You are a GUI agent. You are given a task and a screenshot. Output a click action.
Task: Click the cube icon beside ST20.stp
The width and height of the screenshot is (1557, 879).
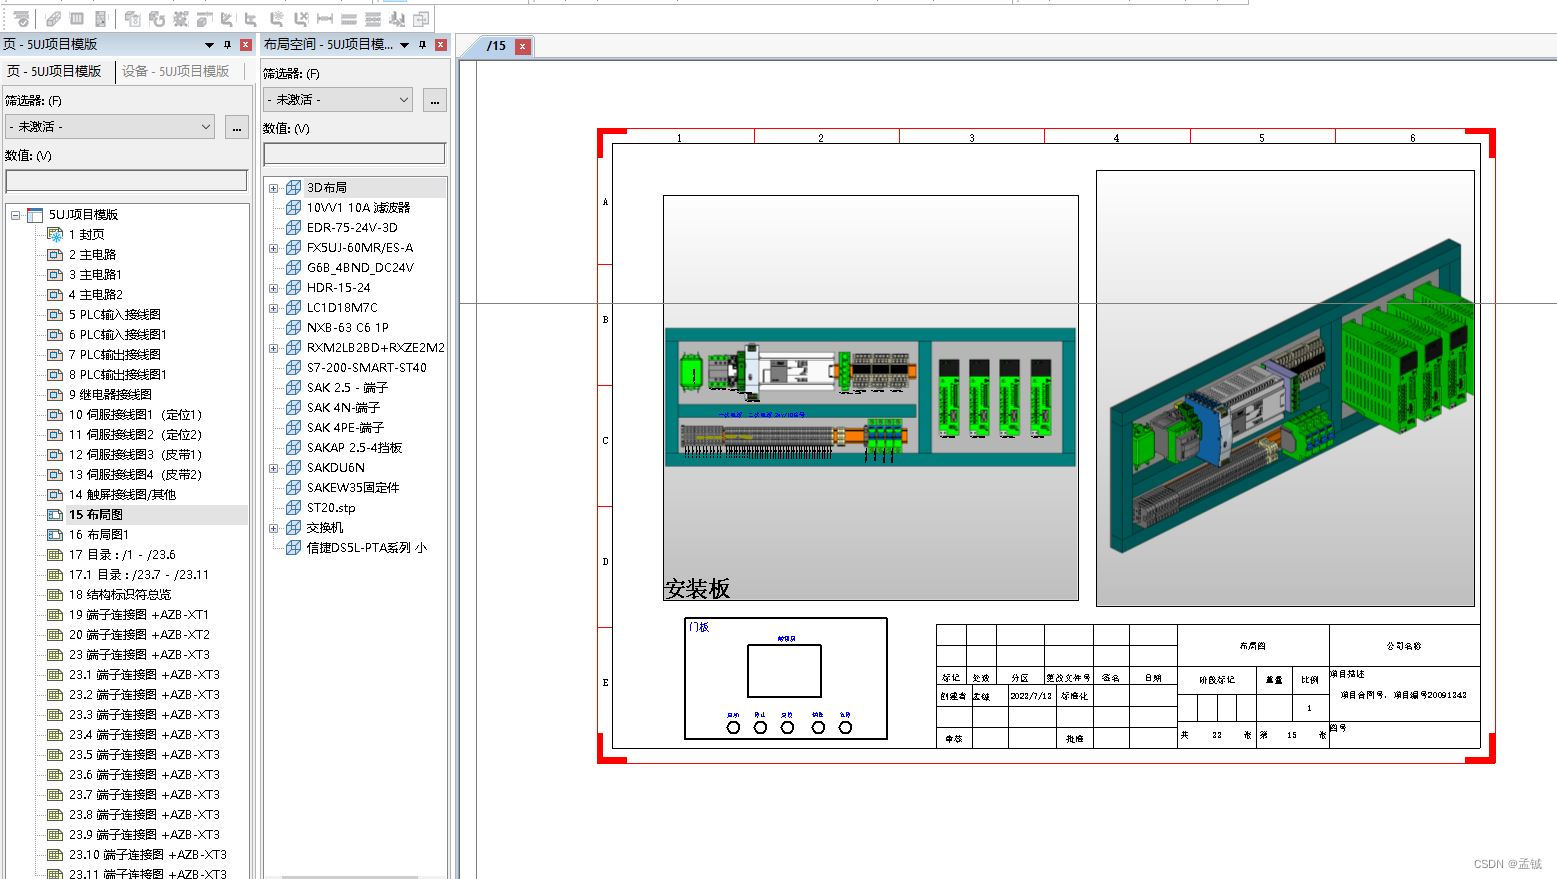coord(293,507)
